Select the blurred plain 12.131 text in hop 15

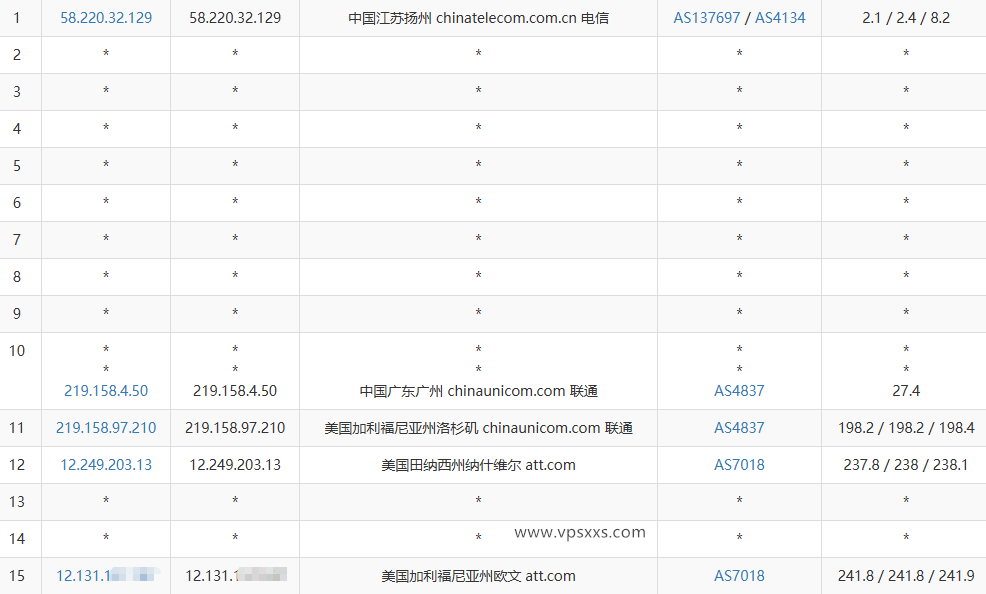235,575
